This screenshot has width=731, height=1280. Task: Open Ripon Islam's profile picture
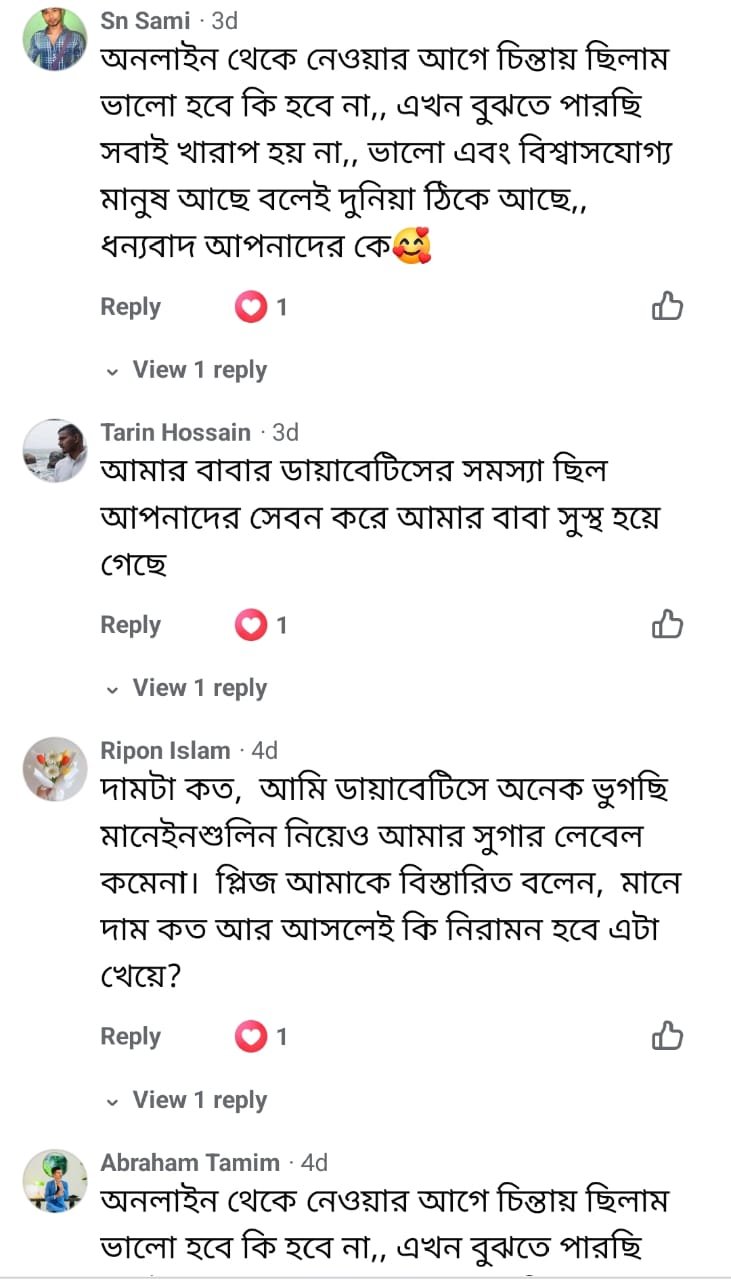coord(55,769)
